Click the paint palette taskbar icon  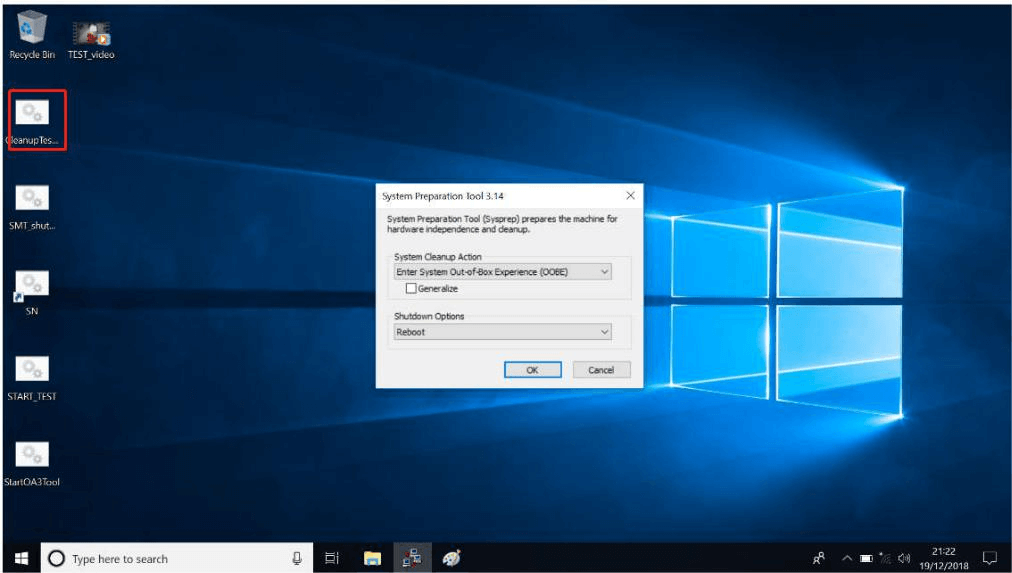tap(451, 558)
